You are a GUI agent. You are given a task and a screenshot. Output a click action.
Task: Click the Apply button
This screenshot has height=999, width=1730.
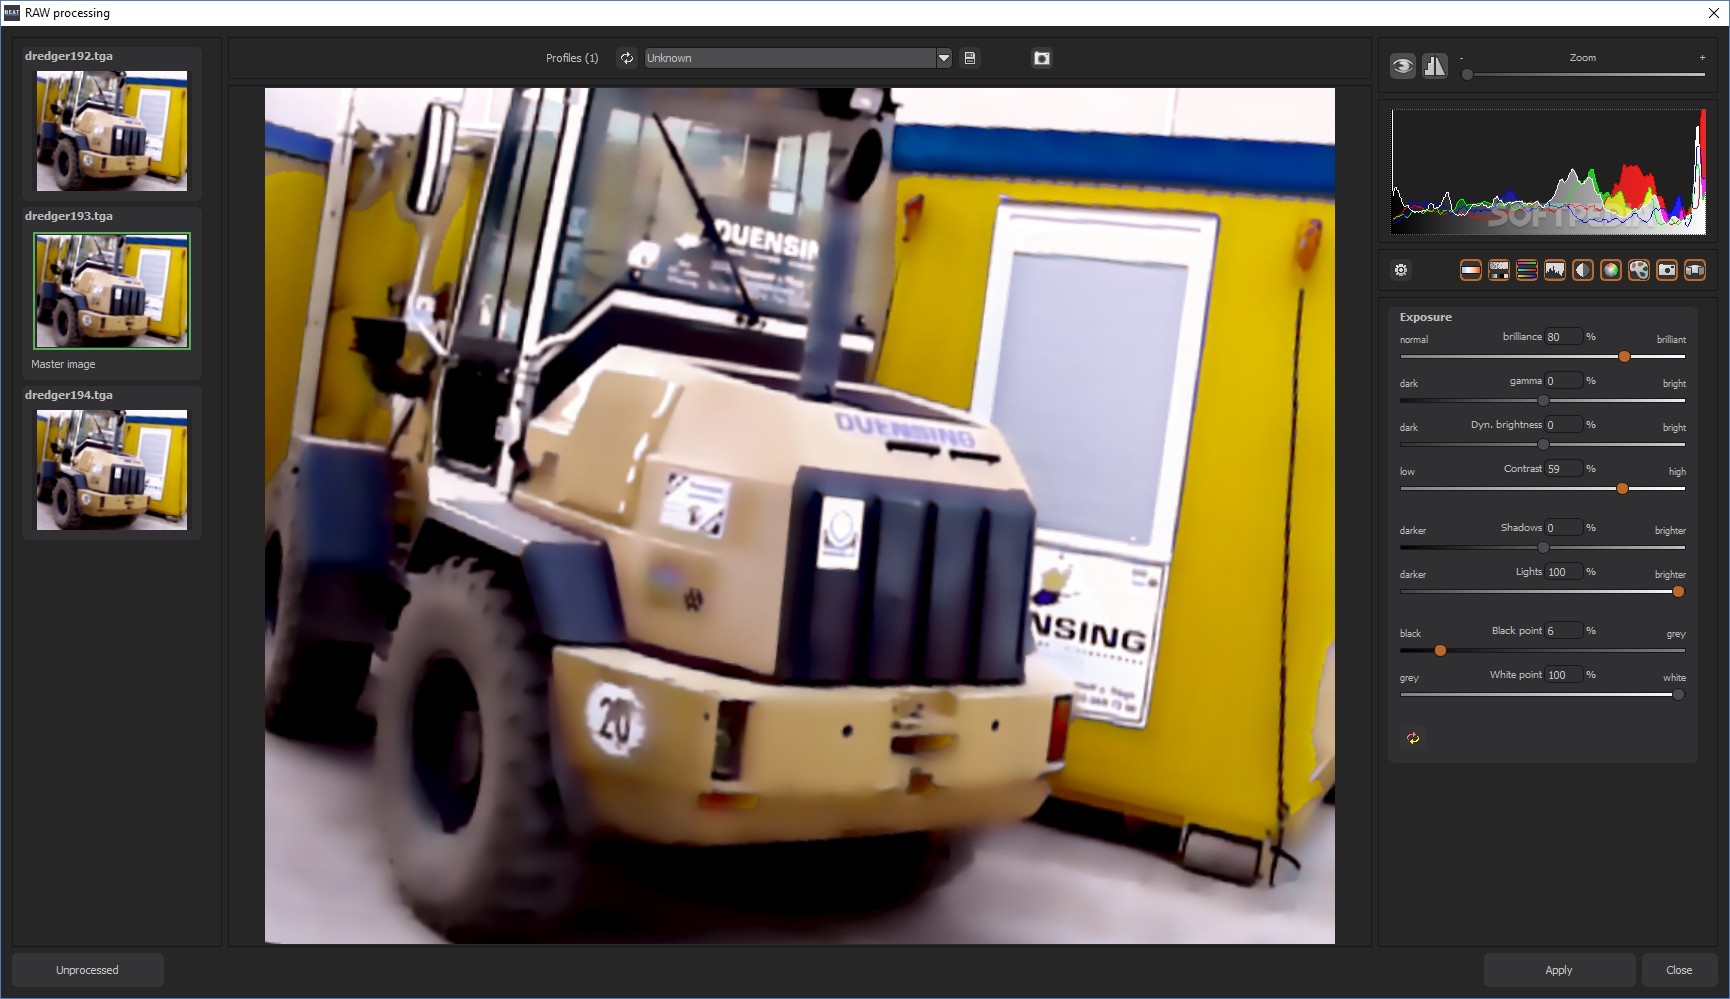1559,970
